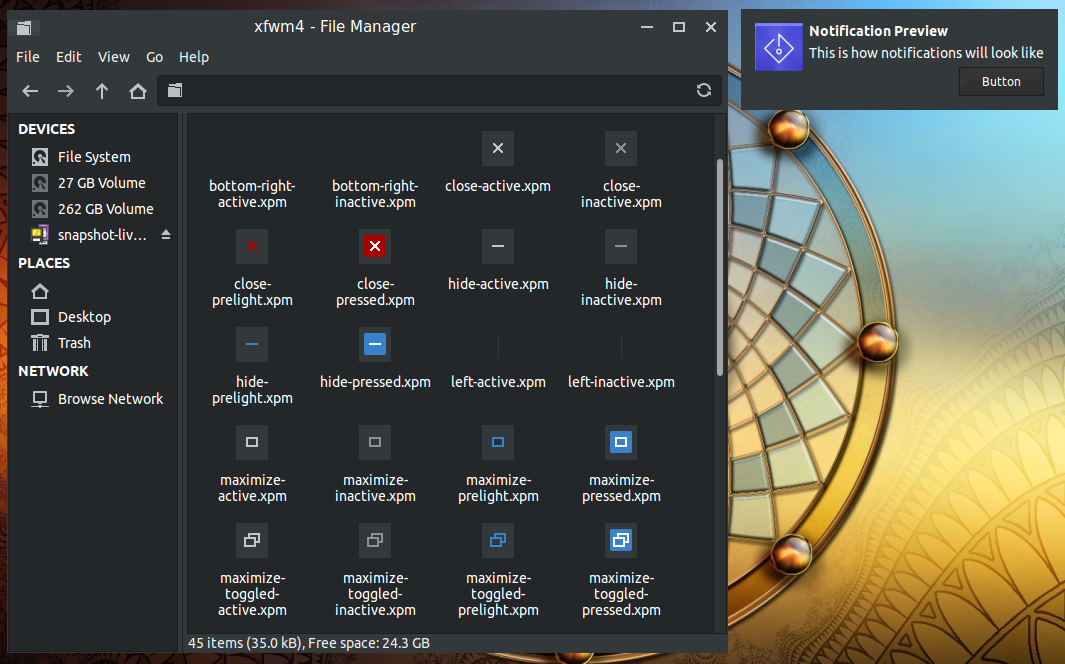This screenshot has height=664, width=1065.
Task: Select the maximize-prelight.xpm icon
Action: [498, 442]
